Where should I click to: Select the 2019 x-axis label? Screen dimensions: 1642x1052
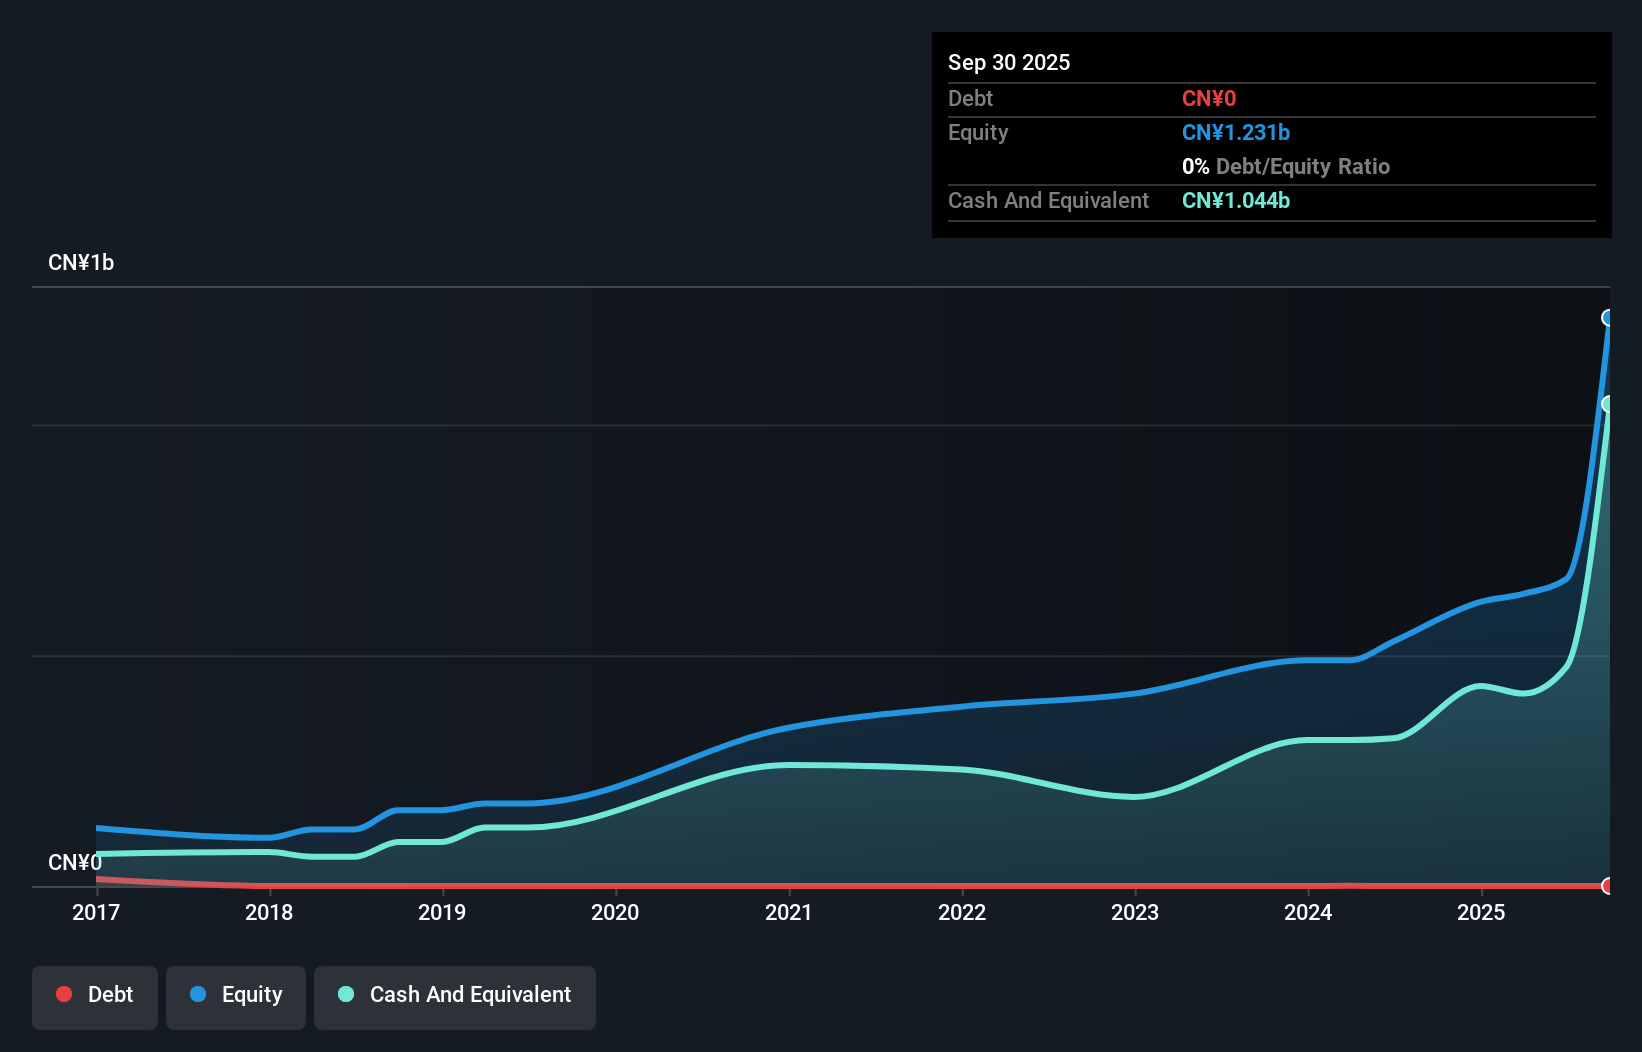pyautogui.click(x=442, y=912)
